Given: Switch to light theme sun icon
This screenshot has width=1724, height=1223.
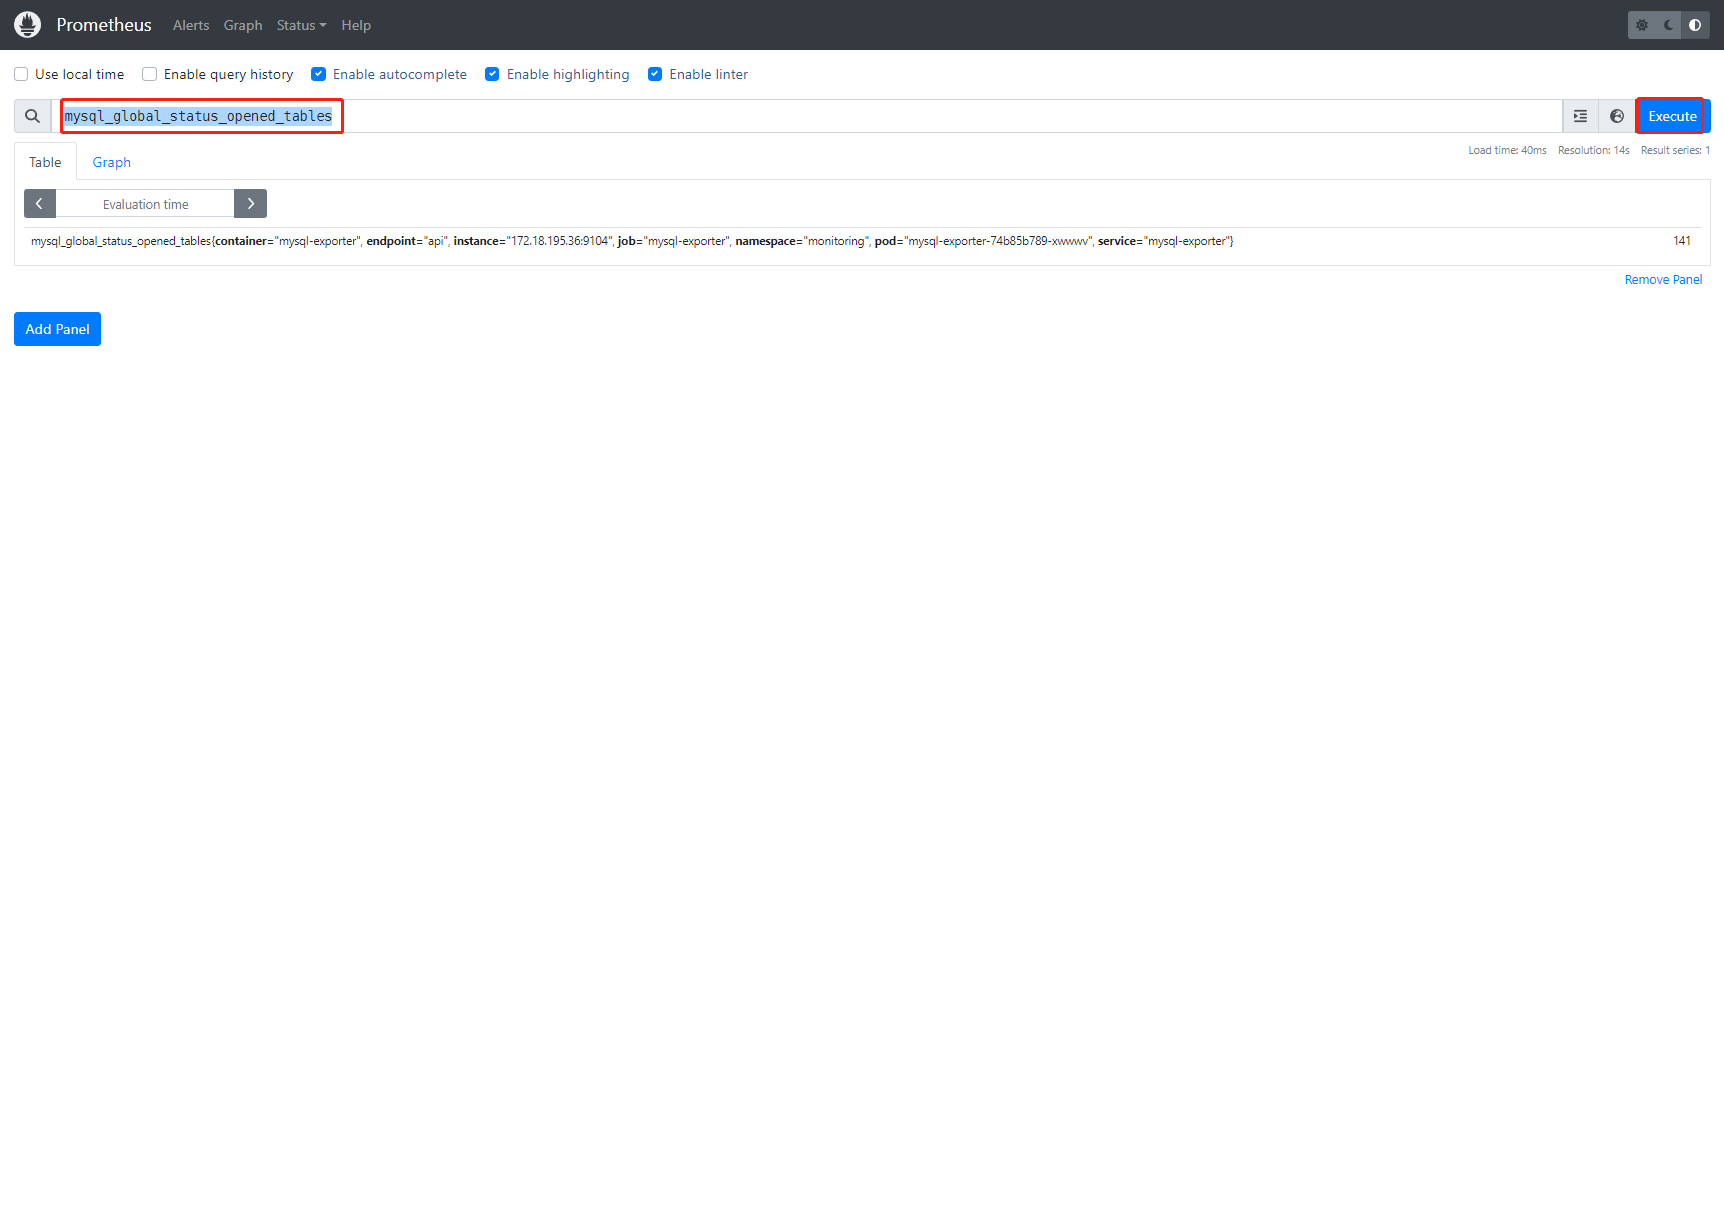Looking at the screenshot, I should pyautogui.click(x=1642, y=25).
